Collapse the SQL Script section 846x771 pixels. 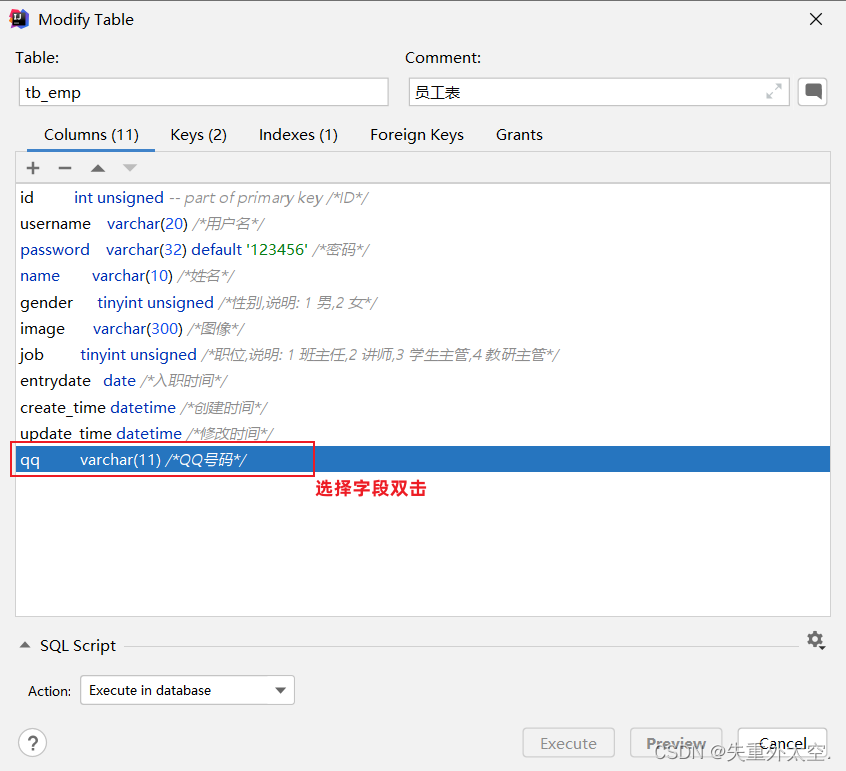tap(25, 645)
